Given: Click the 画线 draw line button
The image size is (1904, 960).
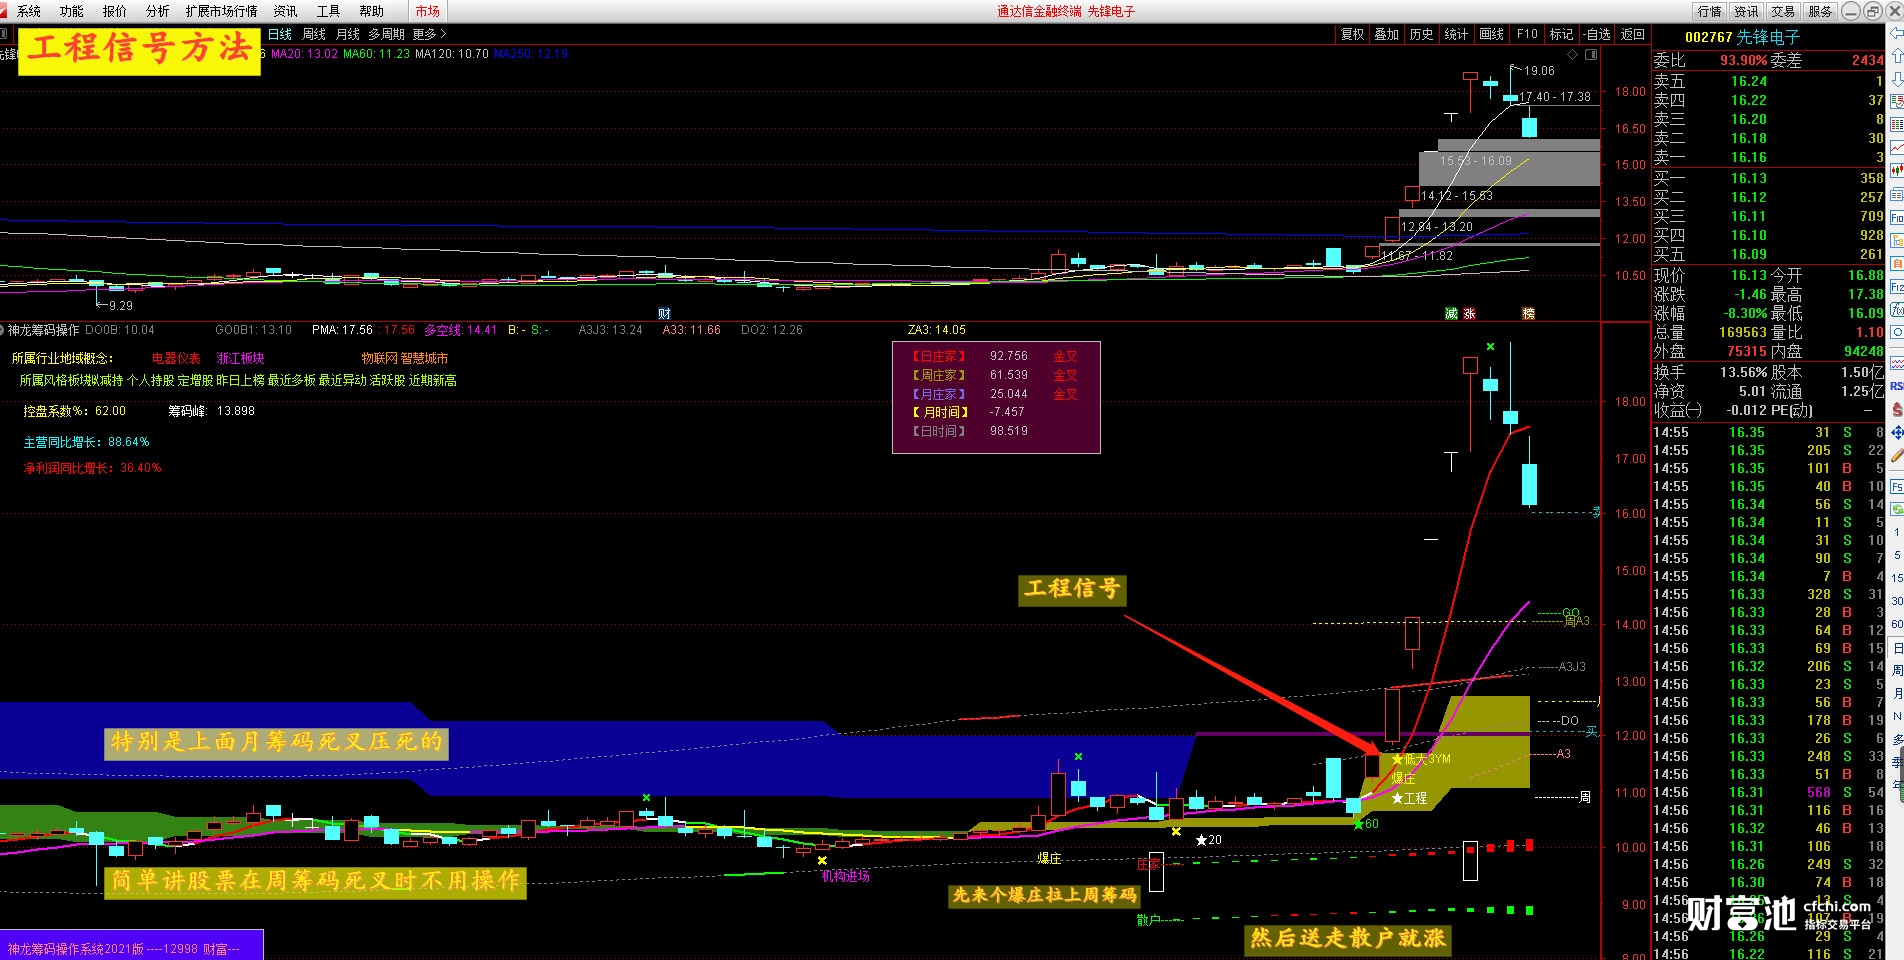Looking at the screenshot, I should pyautogui.click(x=1491, y=34).
